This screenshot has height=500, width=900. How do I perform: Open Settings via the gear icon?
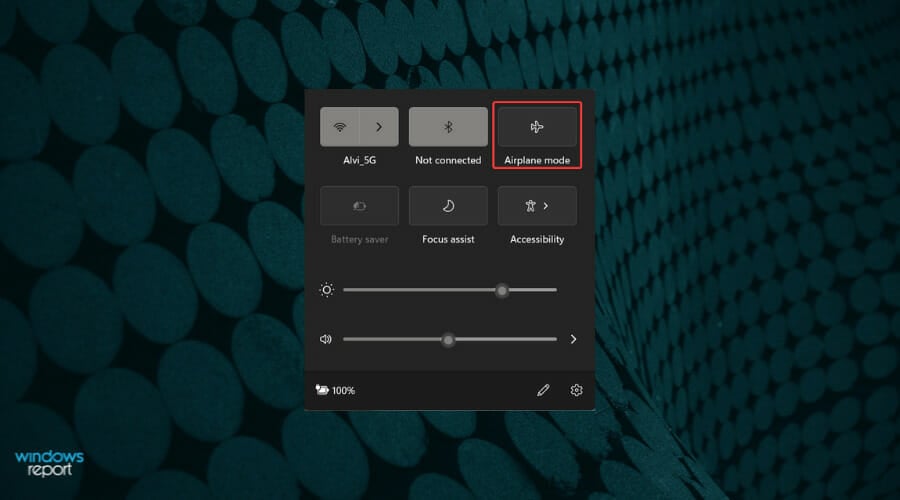coord(576,390)
